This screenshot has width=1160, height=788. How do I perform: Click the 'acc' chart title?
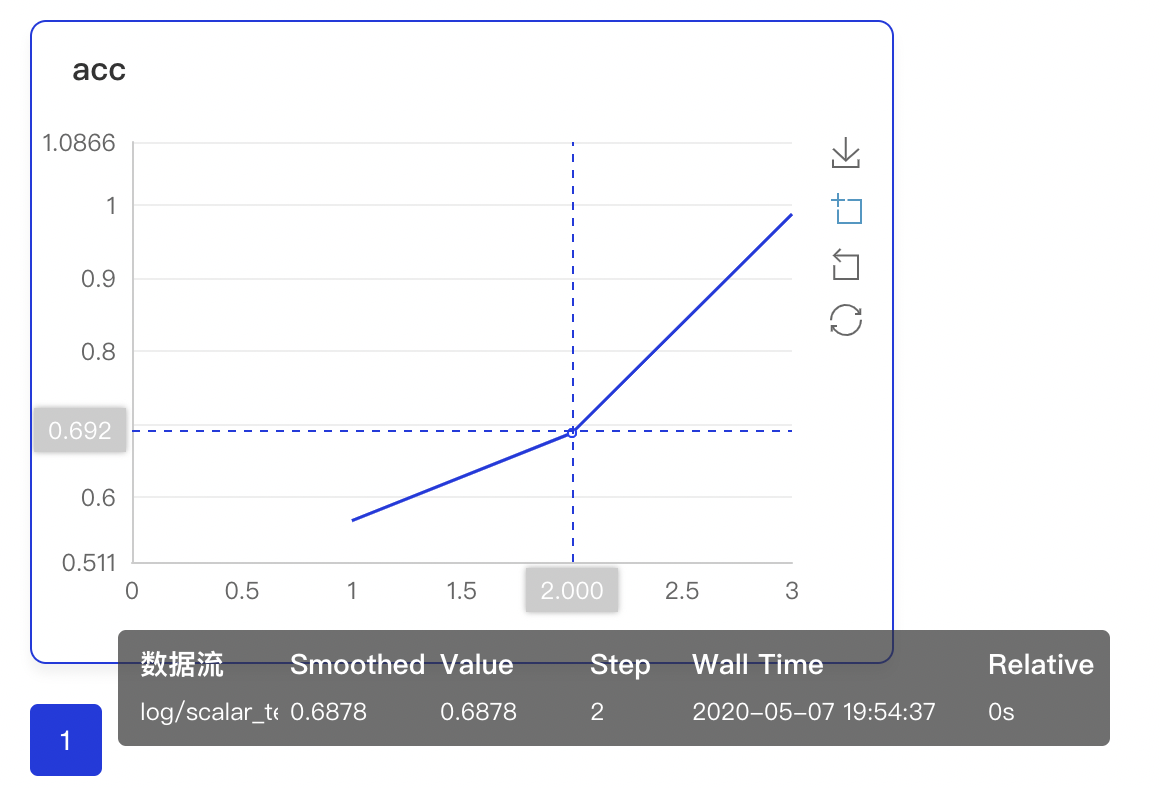point(99,71)
